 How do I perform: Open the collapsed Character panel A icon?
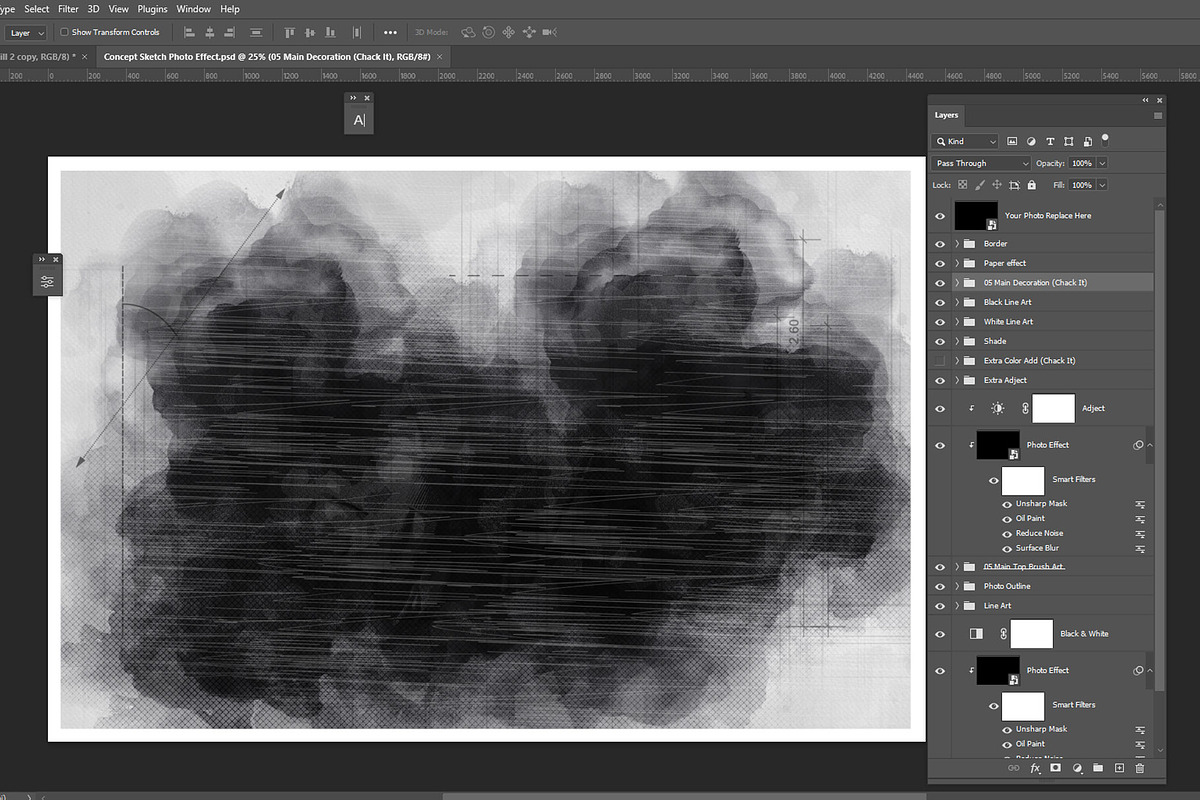click(x=359, y=120)
